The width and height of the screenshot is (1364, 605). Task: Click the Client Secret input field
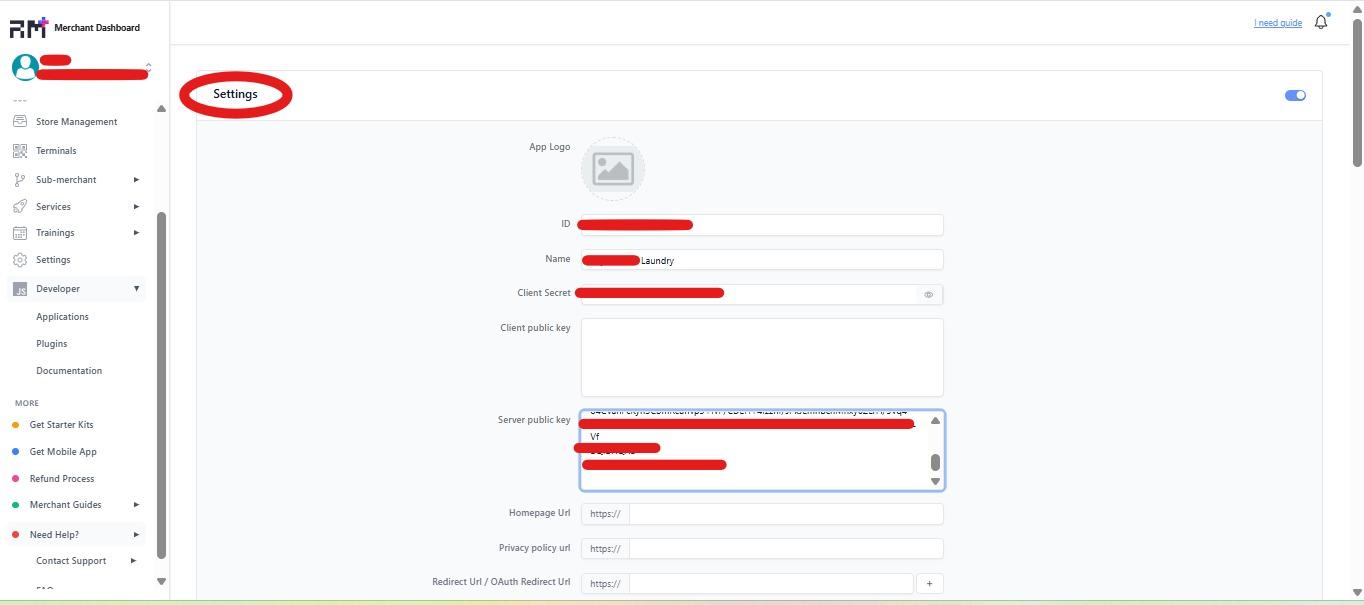click(x=749, y=294)
